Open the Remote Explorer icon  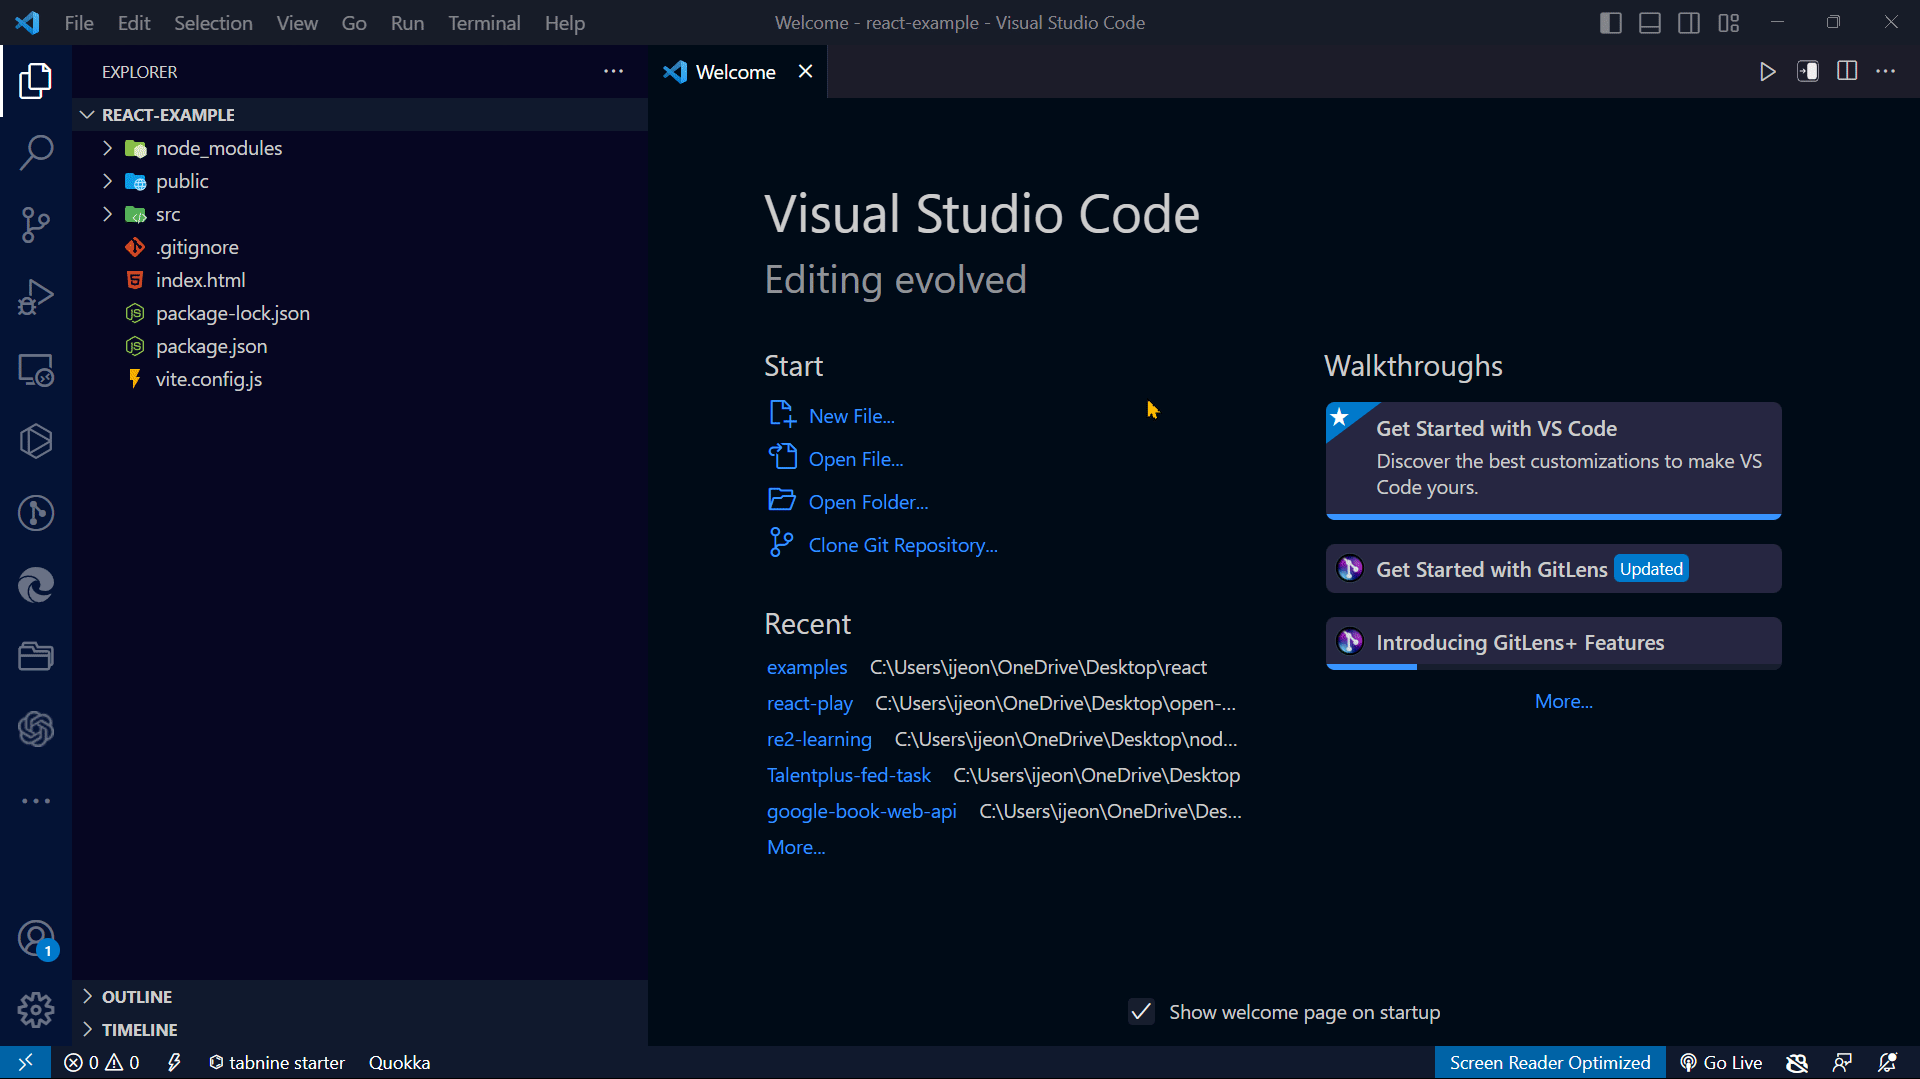click(36, 370)
